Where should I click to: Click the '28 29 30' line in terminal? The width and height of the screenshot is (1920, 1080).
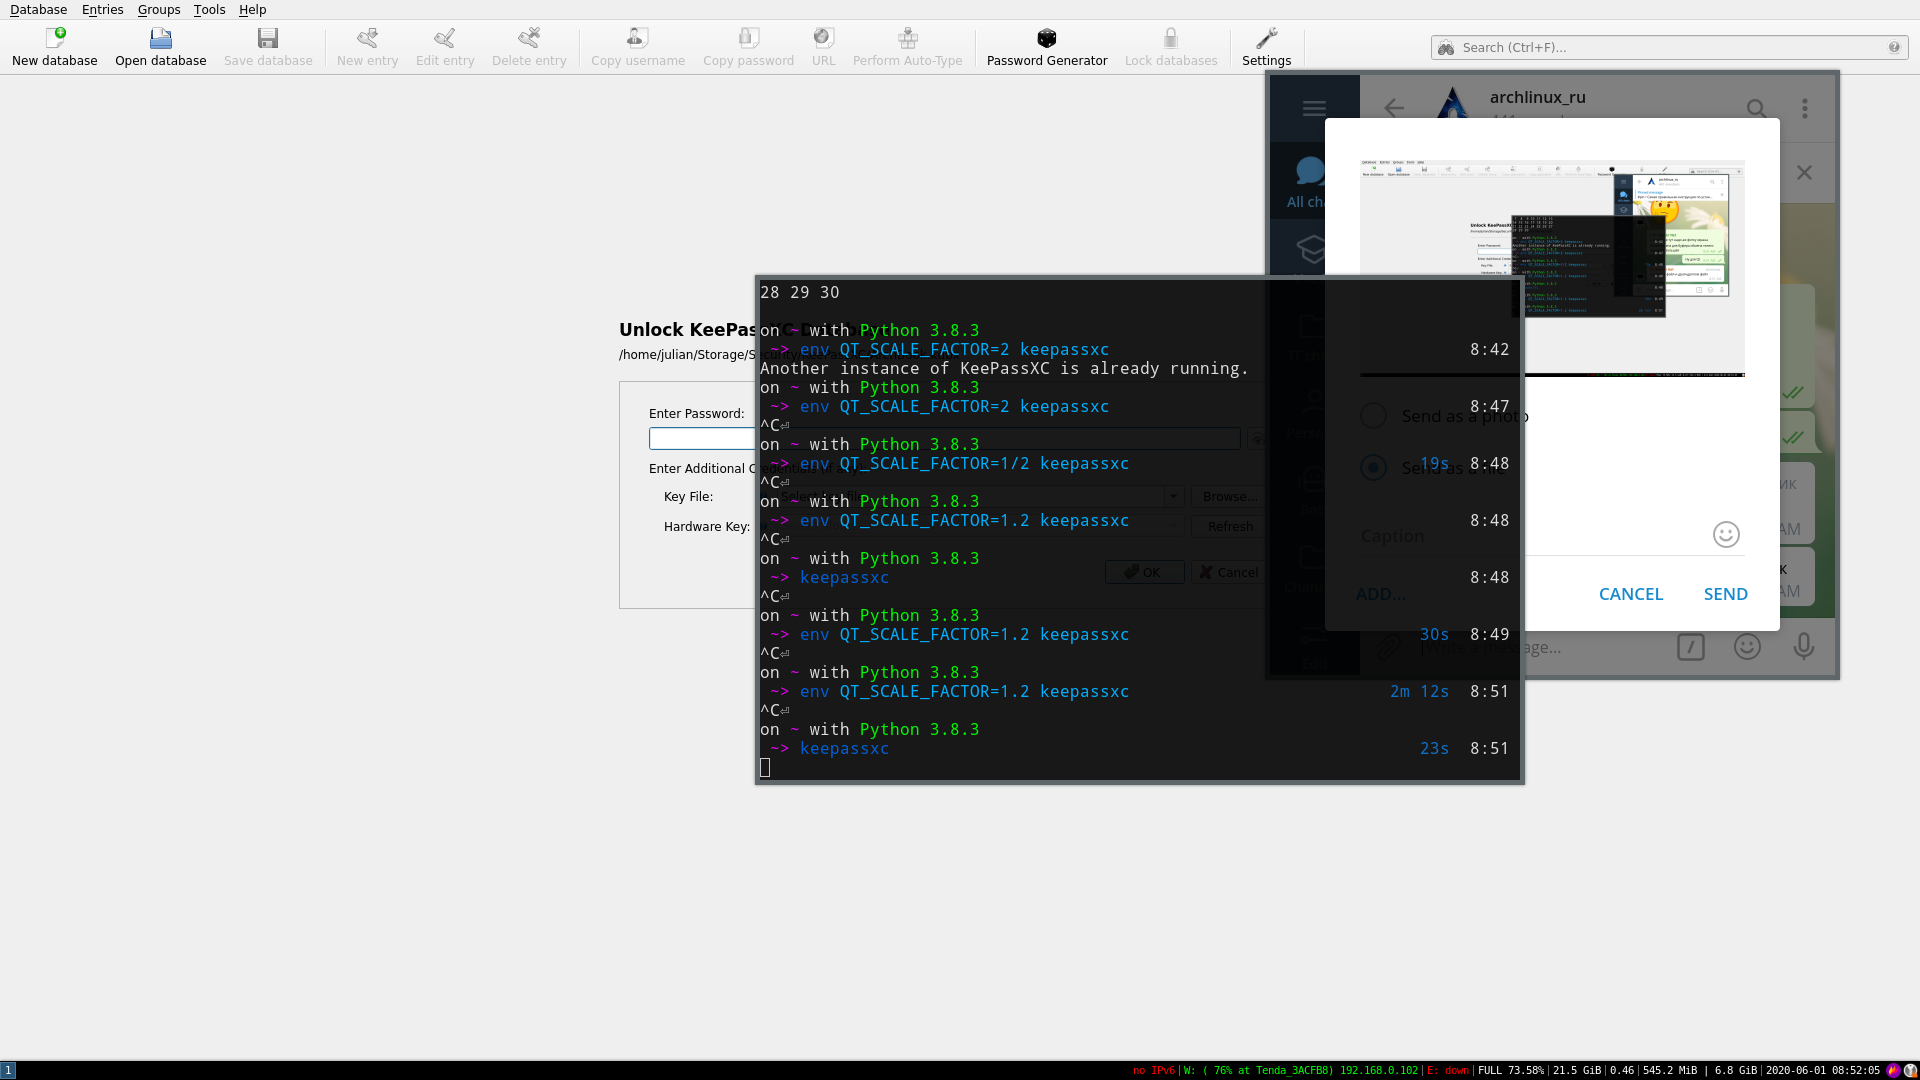[x=800, y=293]
